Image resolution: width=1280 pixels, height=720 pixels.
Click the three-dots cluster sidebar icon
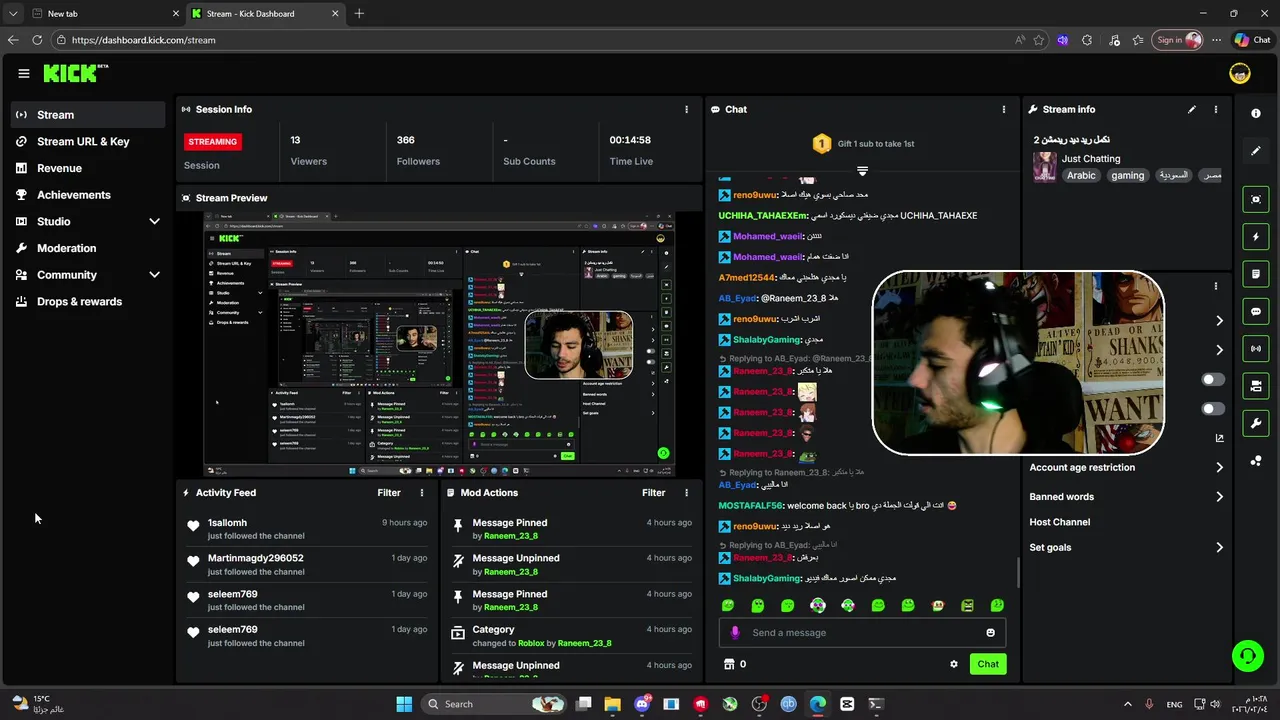point(1256,461)
